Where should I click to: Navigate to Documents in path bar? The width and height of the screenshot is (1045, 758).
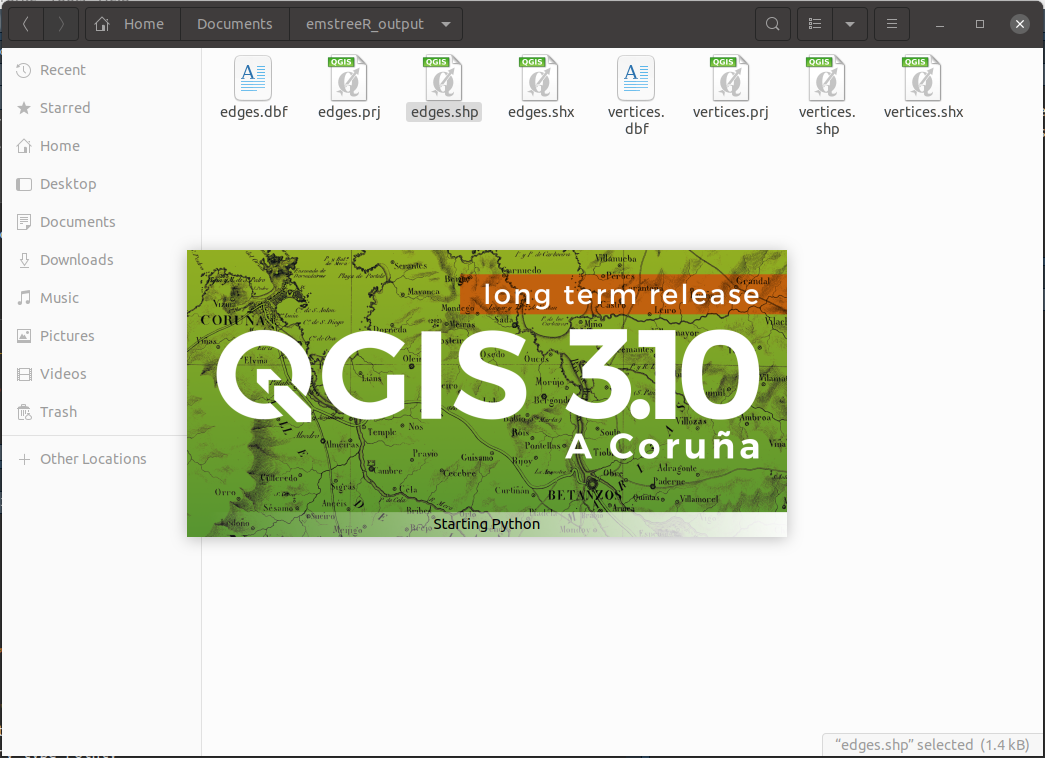tap(234, 24)
